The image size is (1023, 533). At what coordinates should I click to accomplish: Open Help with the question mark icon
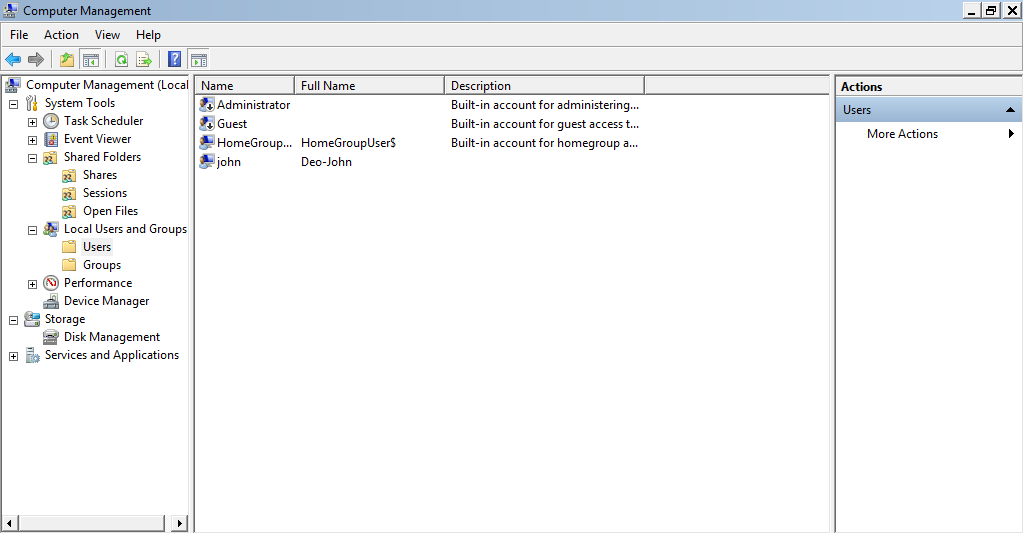point(174,60)
